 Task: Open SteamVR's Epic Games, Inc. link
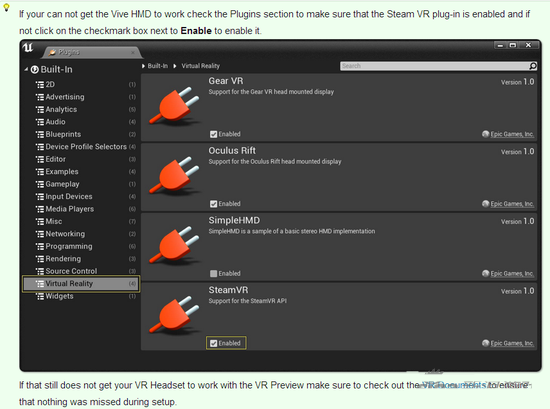[512, 343]
